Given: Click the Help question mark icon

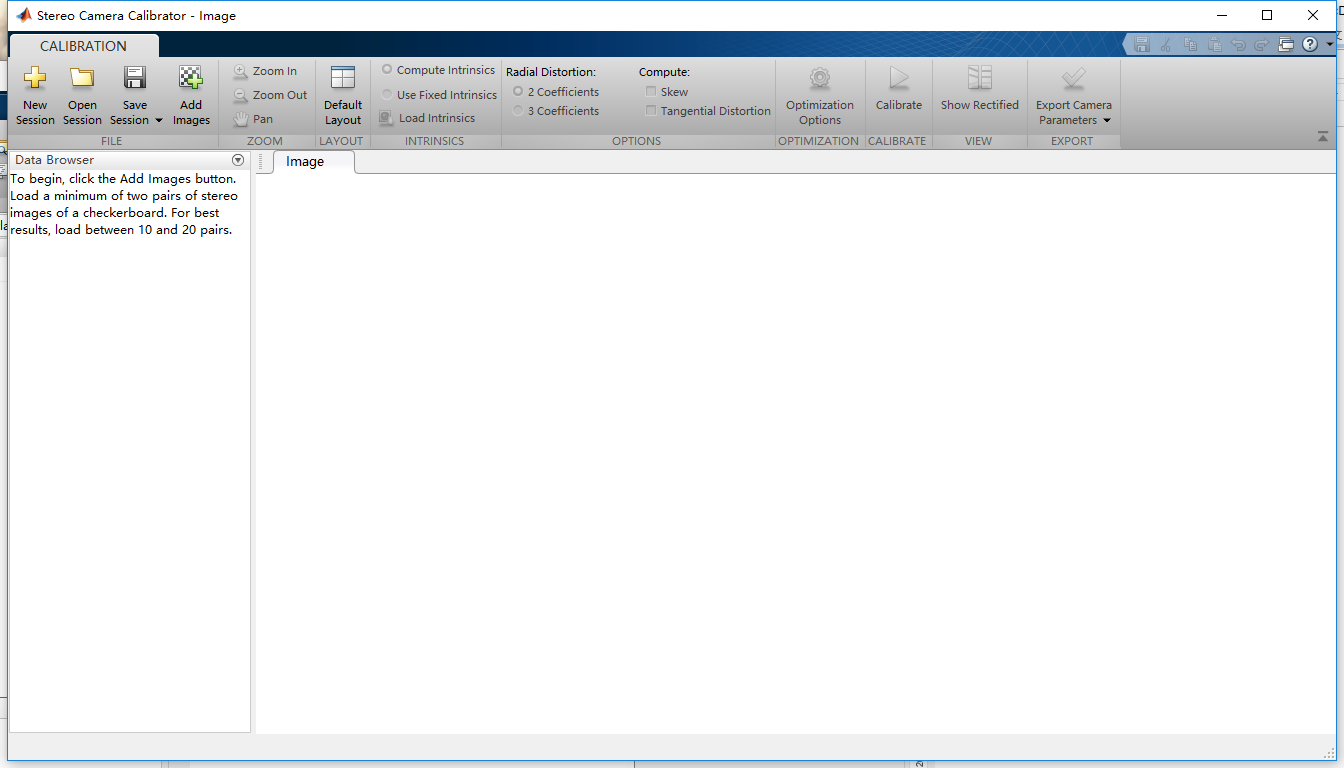Looking at the screenshot, I should point(1309,44).
